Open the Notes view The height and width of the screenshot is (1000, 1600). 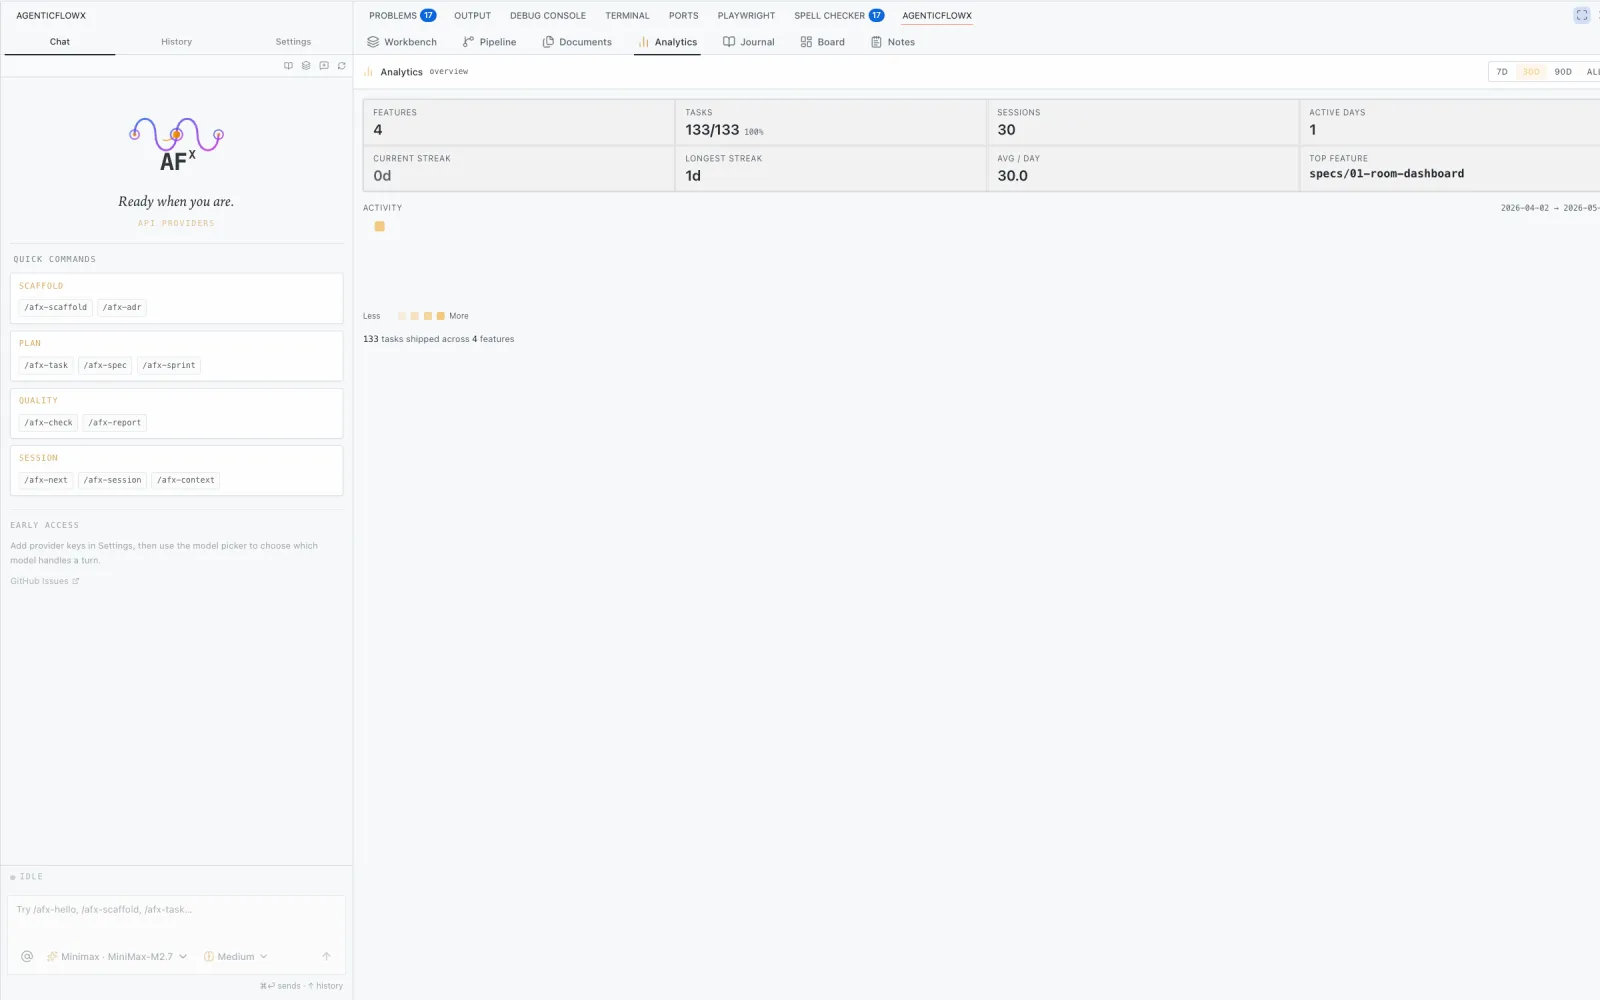click(x=893, y=42)
